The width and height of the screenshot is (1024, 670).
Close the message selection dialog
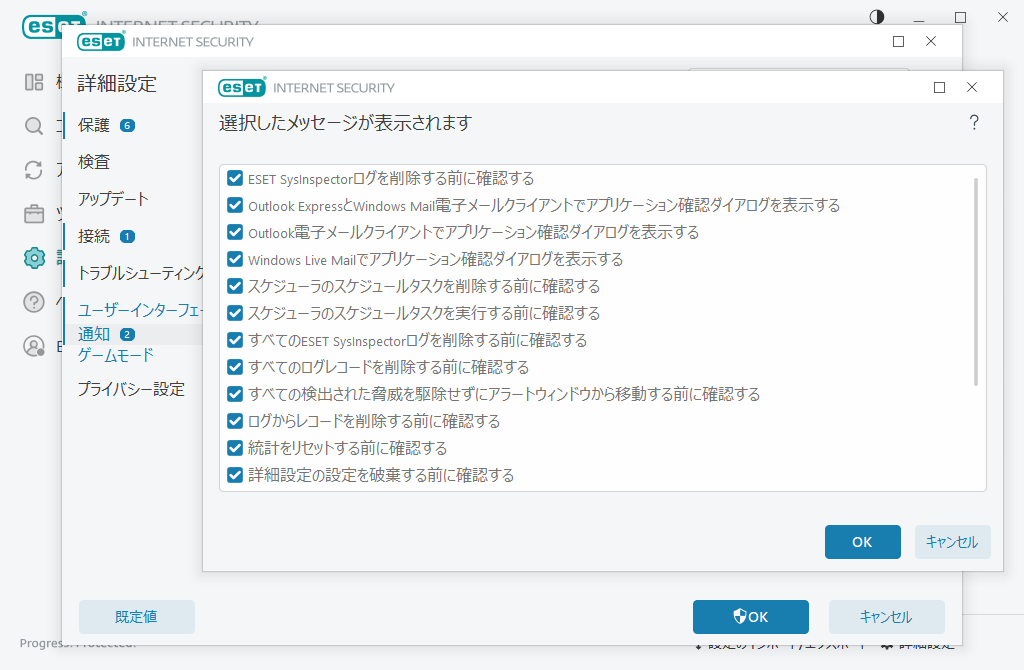coord(972,88)
